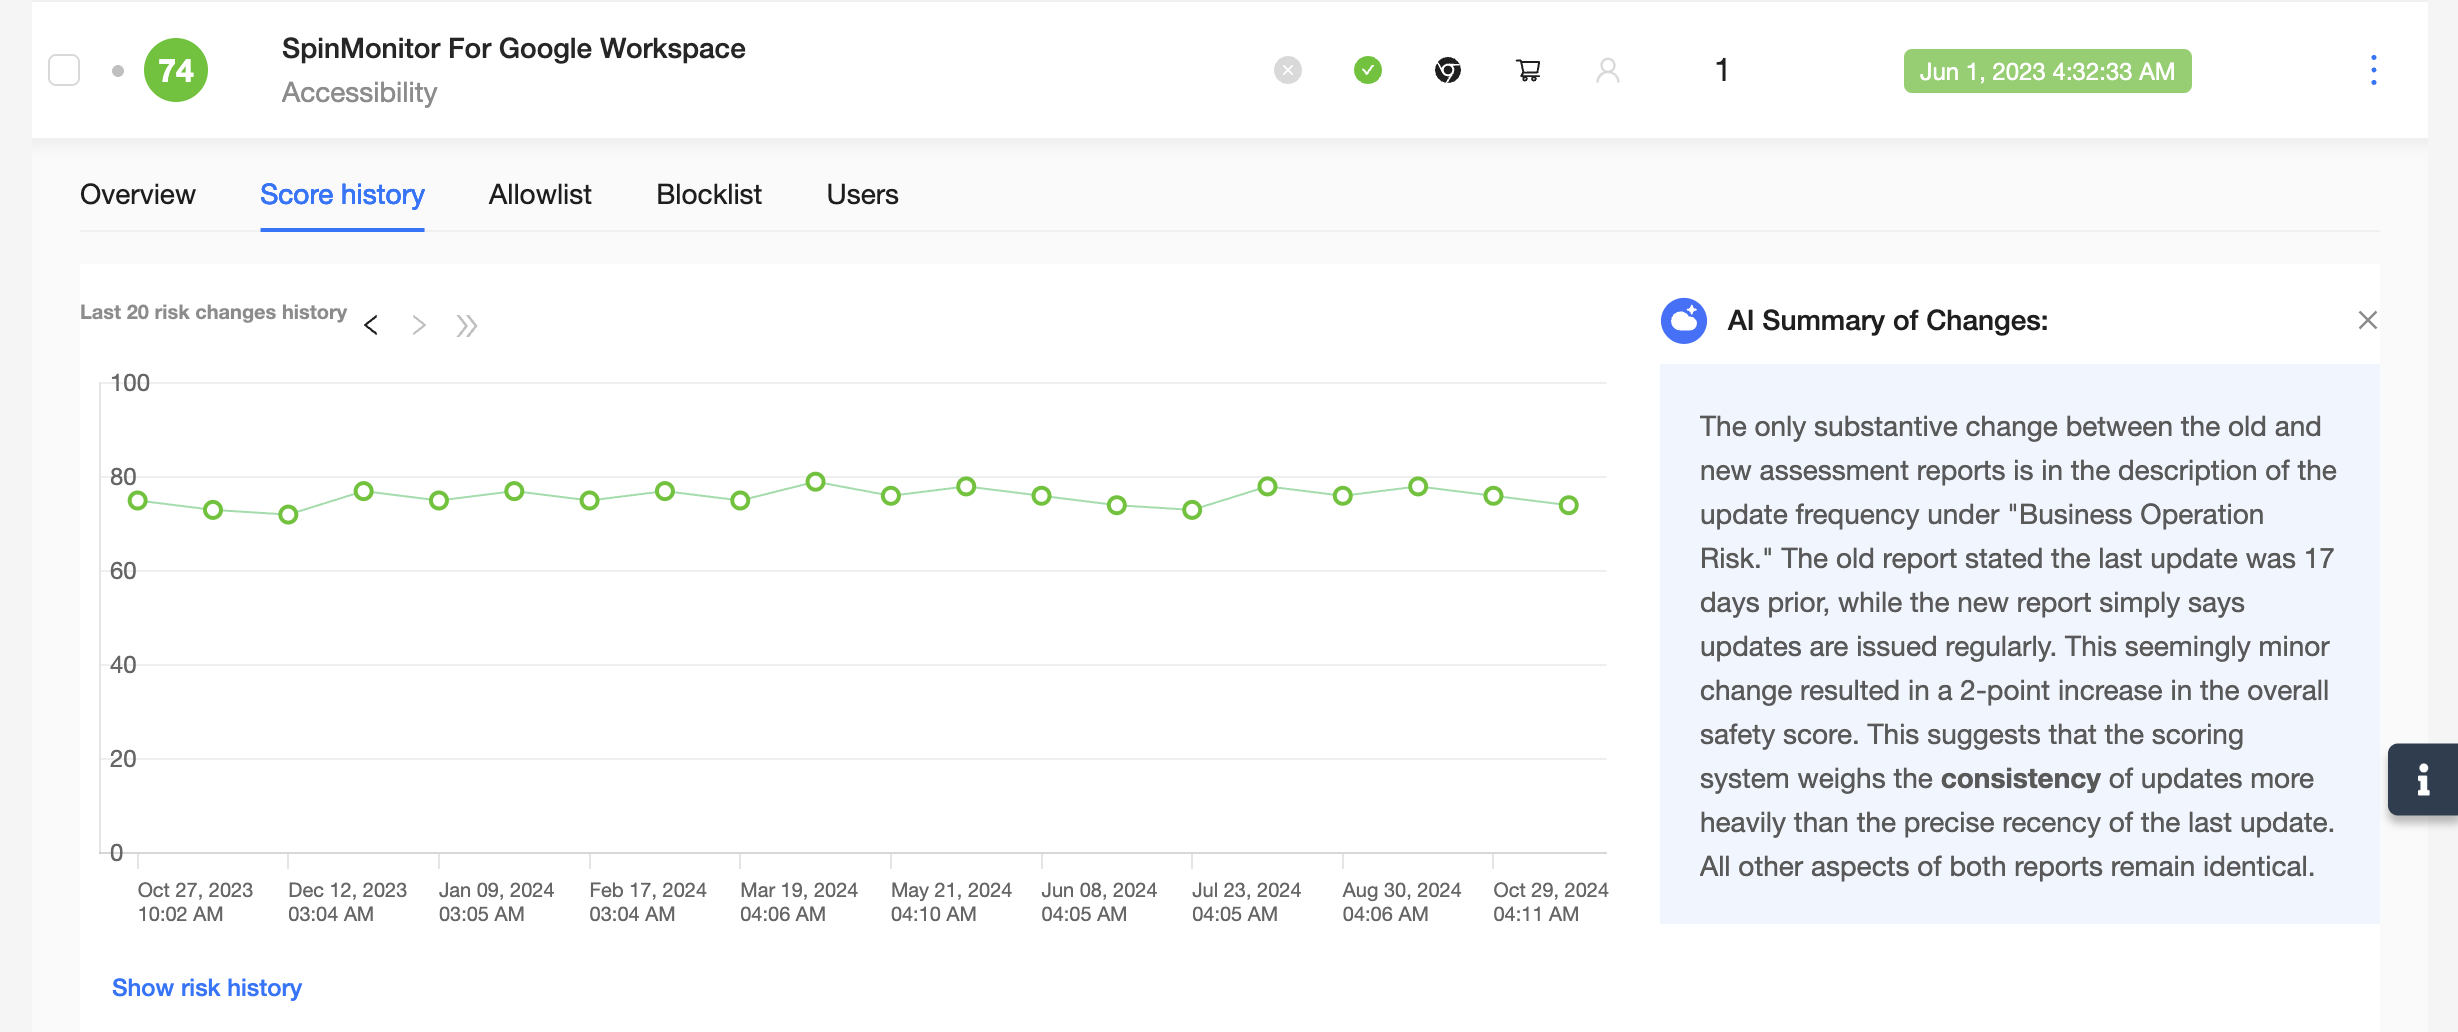Click the Jun 1, 2023 date badge
The width and height of the screenshot is (2458, 1032).
coord(2047,71)
